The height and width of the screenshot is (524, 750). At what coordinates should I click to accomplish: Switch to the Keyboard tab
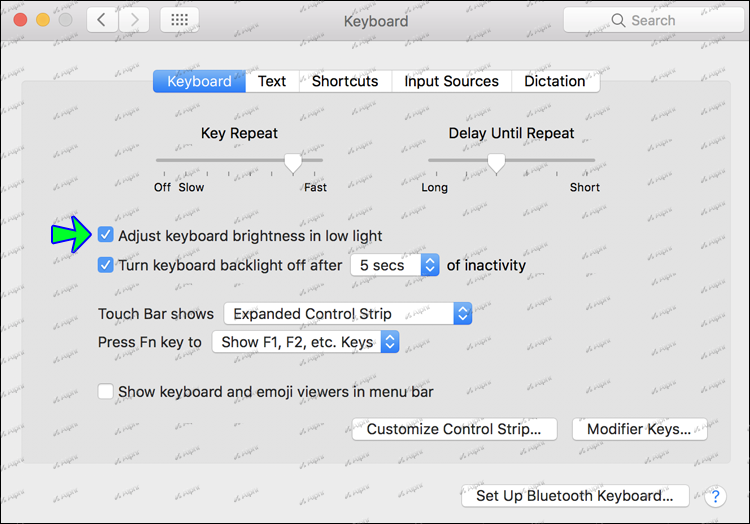[x=199, y=81]
